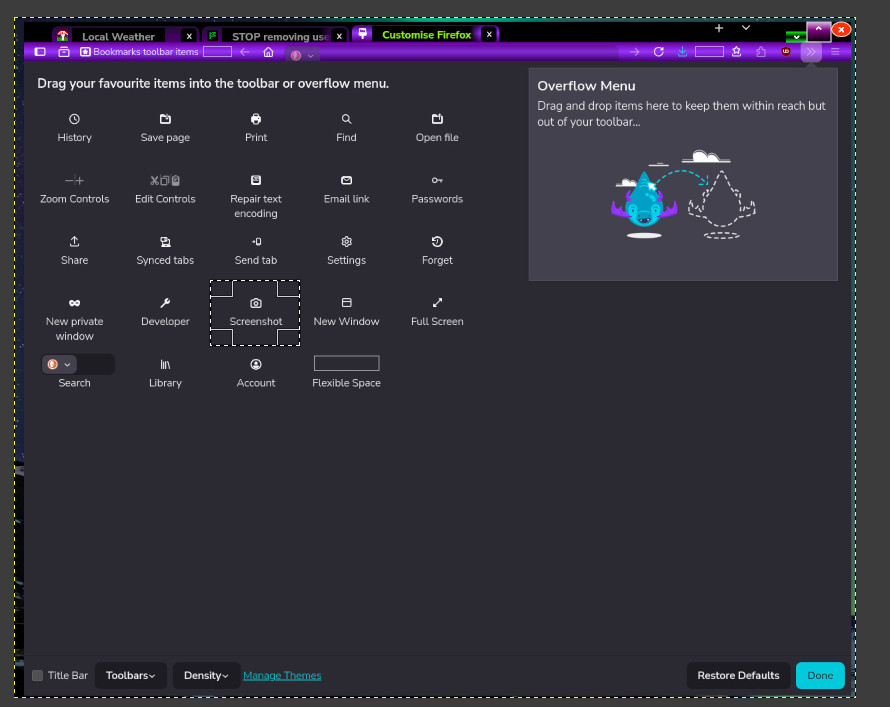This screenshot has width=890, height=707.
Task: Close the STOP removing tab
Action: pos(339,36)
